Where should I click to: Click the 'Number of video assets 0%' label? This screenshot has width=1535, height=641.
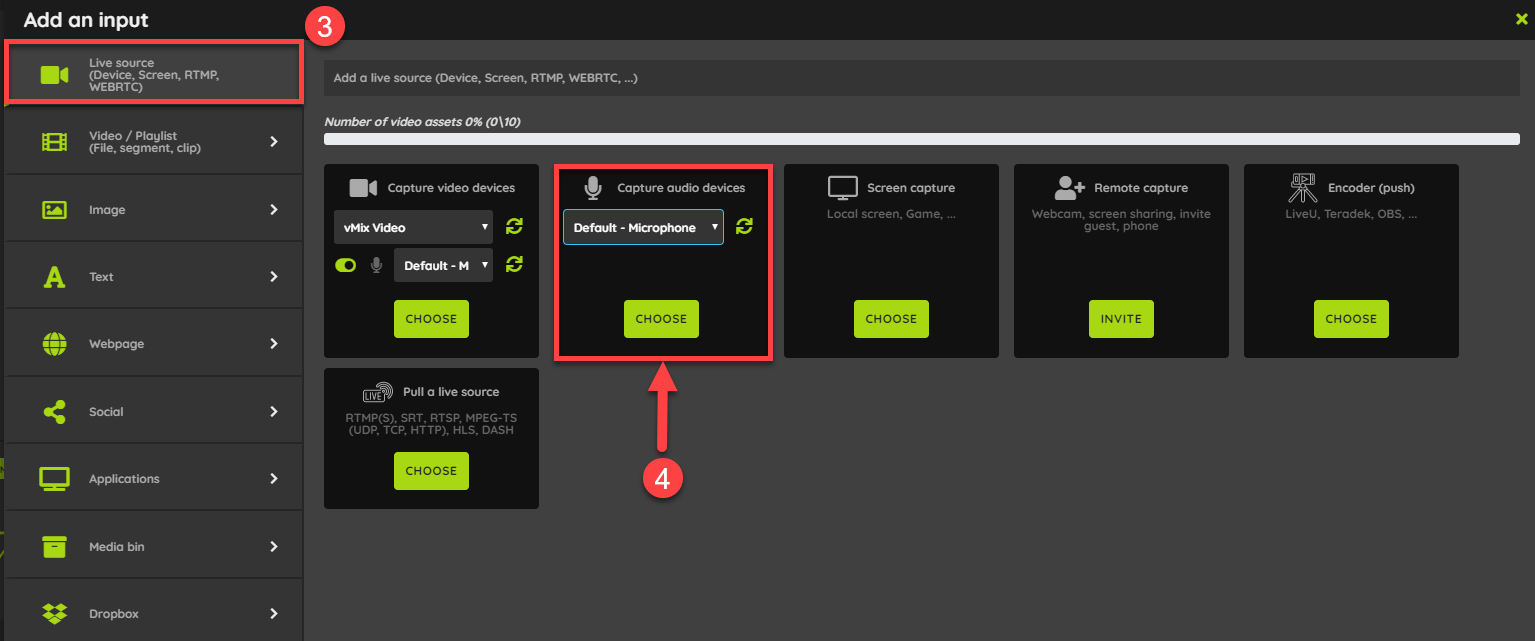(x=422, y=122)
